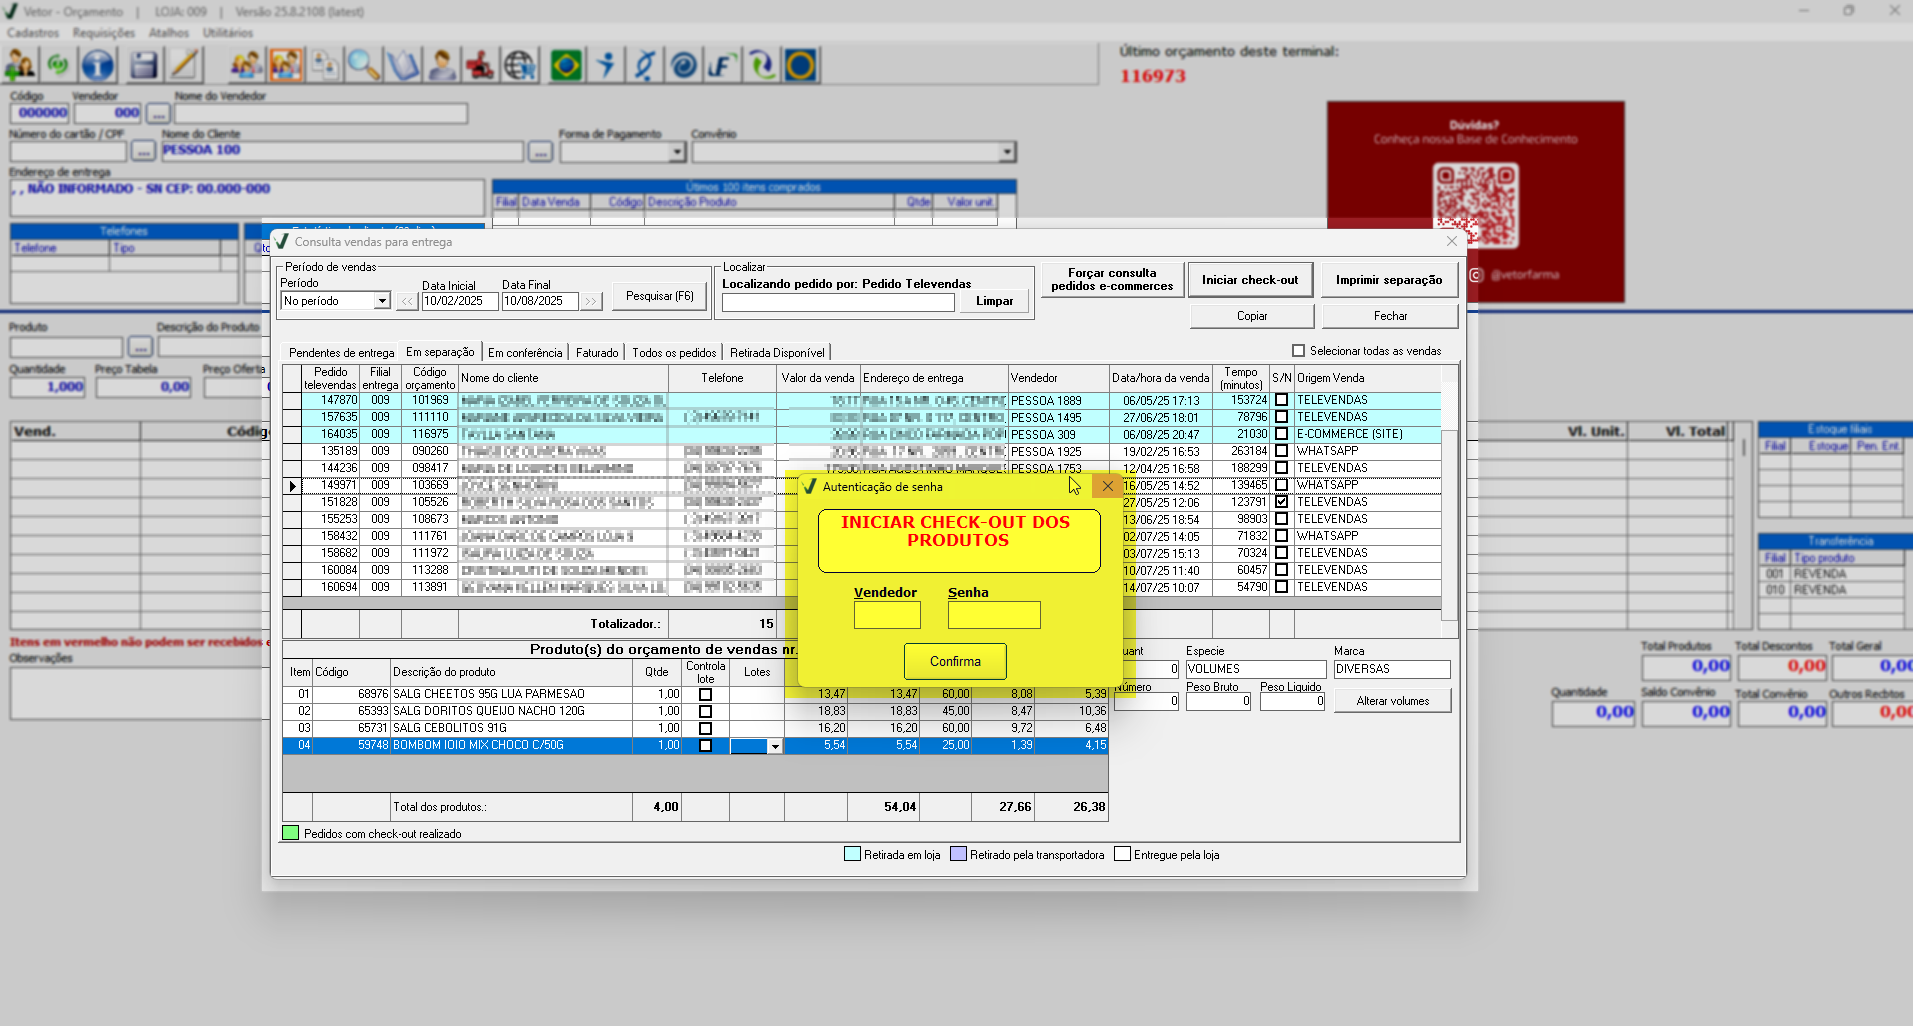
Task: Click the add customer icon with plus
Action: (x=20, y=66)
